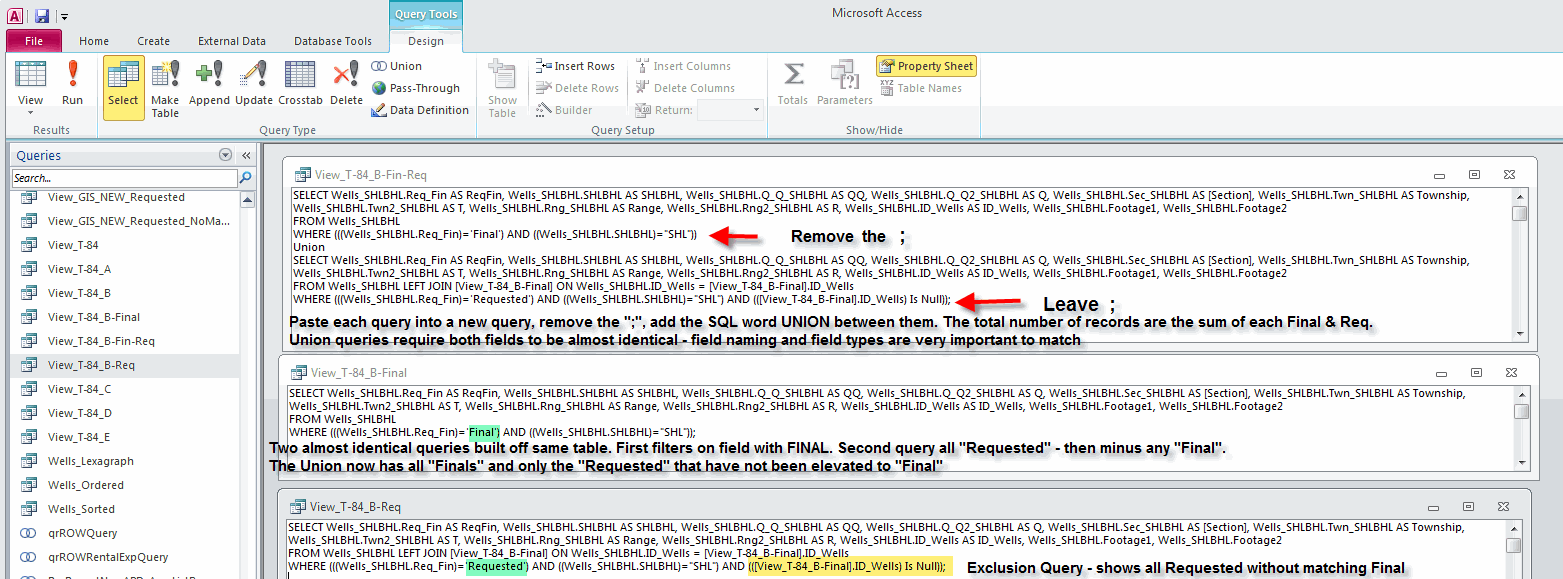Click the Delete query icon

point(346,82)
